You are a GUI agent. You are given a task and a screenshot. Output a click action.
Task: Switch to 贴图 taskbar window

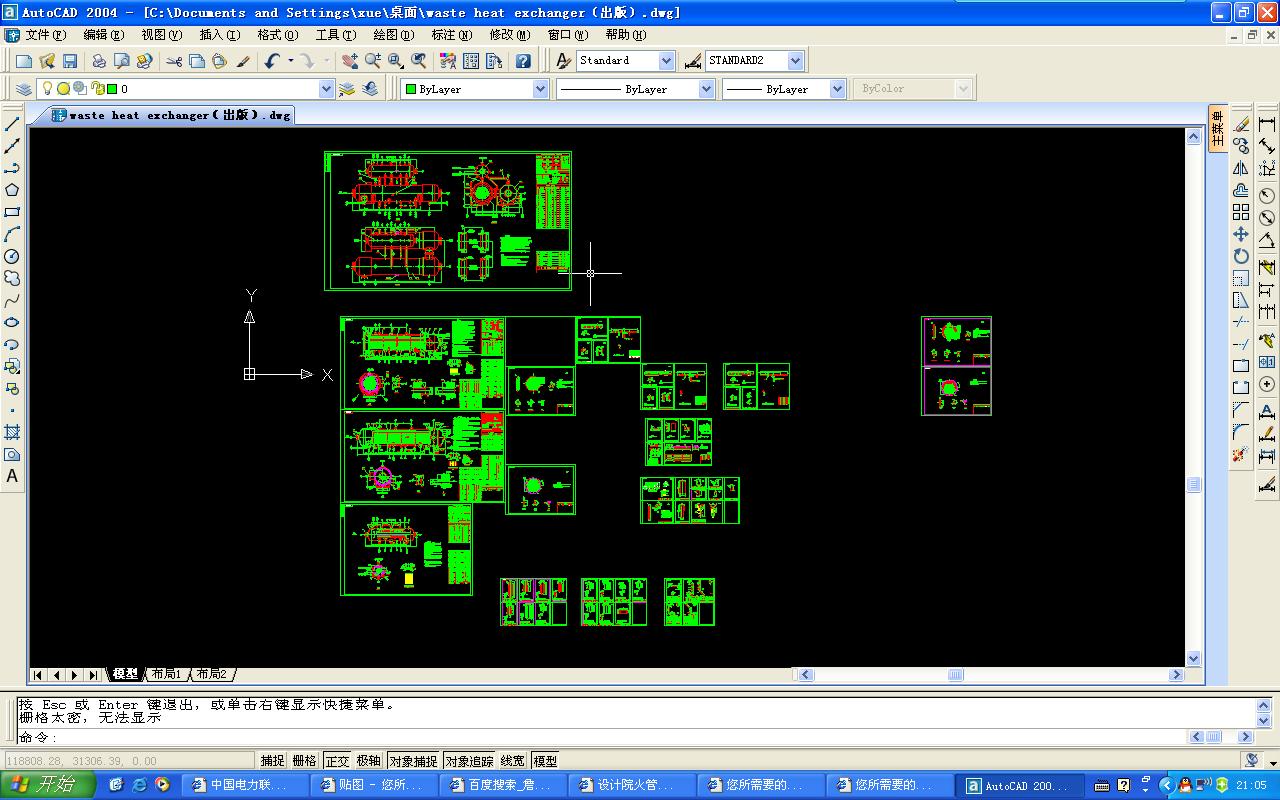(x=376, y=785)
